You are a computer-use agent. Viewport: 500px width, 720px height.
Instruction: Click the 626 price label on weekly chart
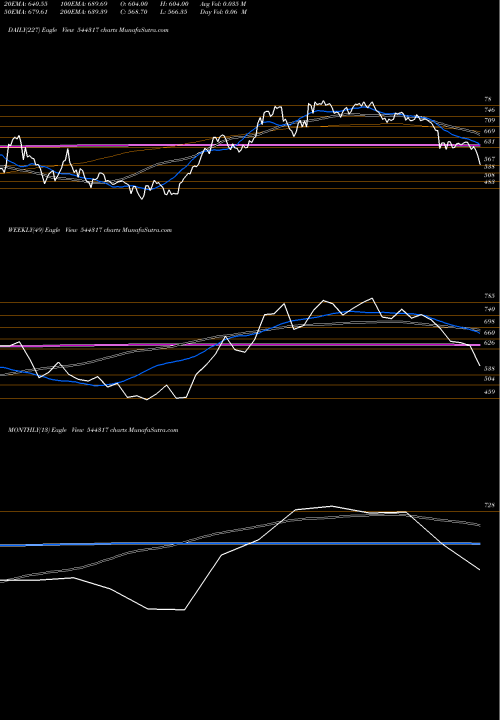tap(489, 343)
